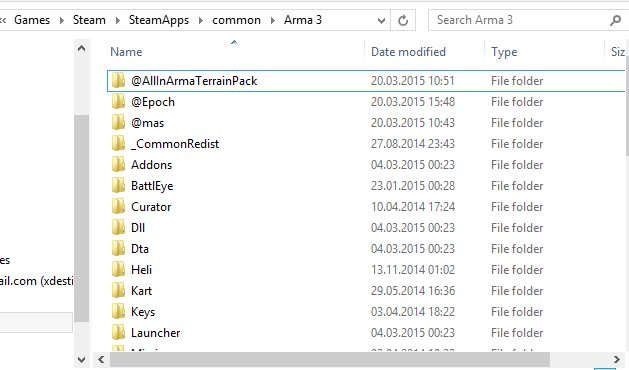Image resolution: width=629 pixels, height=370 pixels.
Task: Select the Keys folder name
Action: 143,312
